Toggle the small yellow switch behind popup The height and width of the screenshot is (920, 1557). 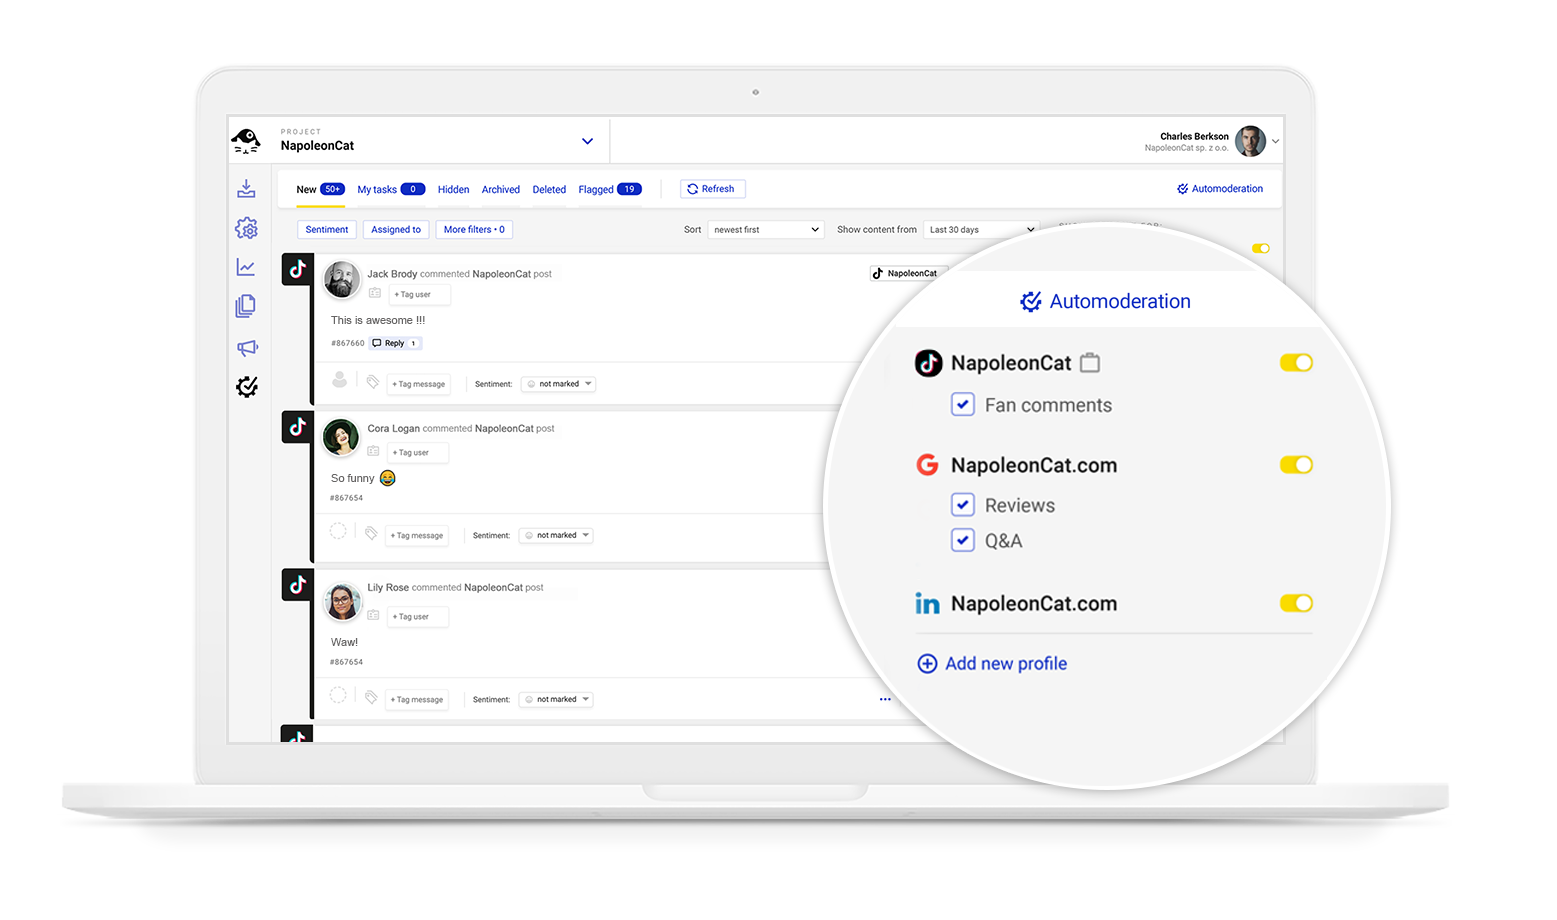[1261, 248]
